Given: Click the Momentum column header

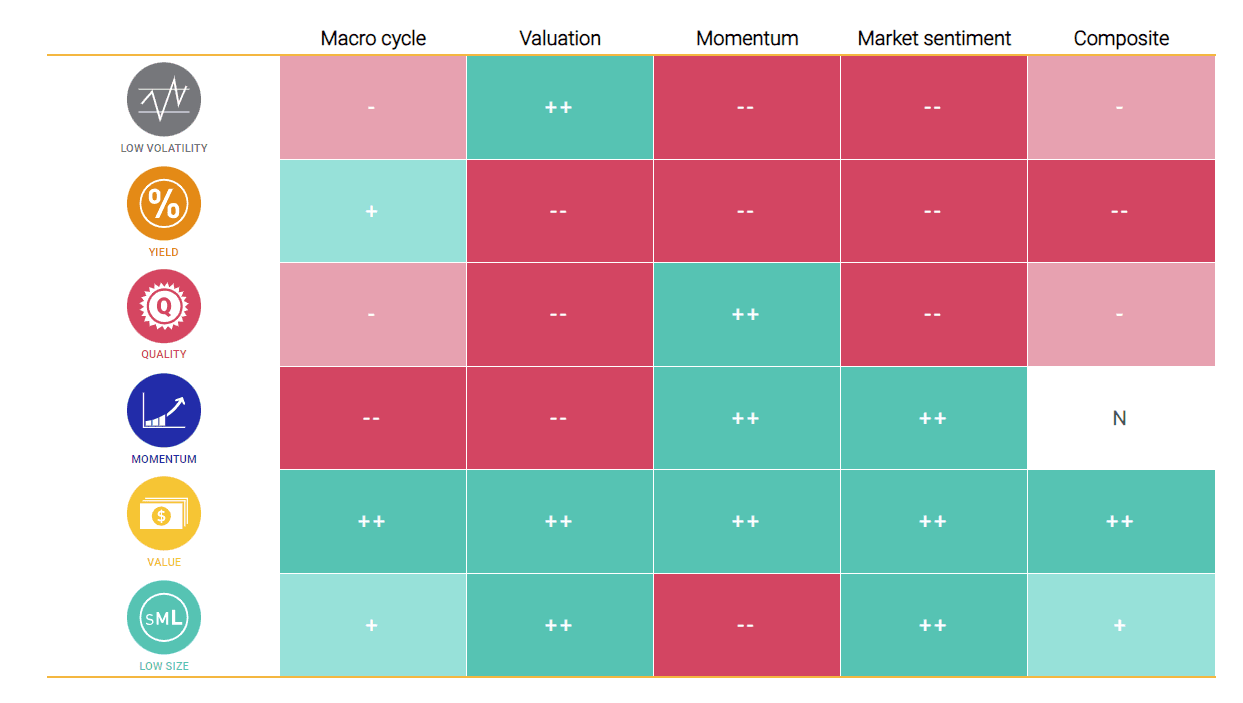Looking at the screenshot, I should pos(747,39).
